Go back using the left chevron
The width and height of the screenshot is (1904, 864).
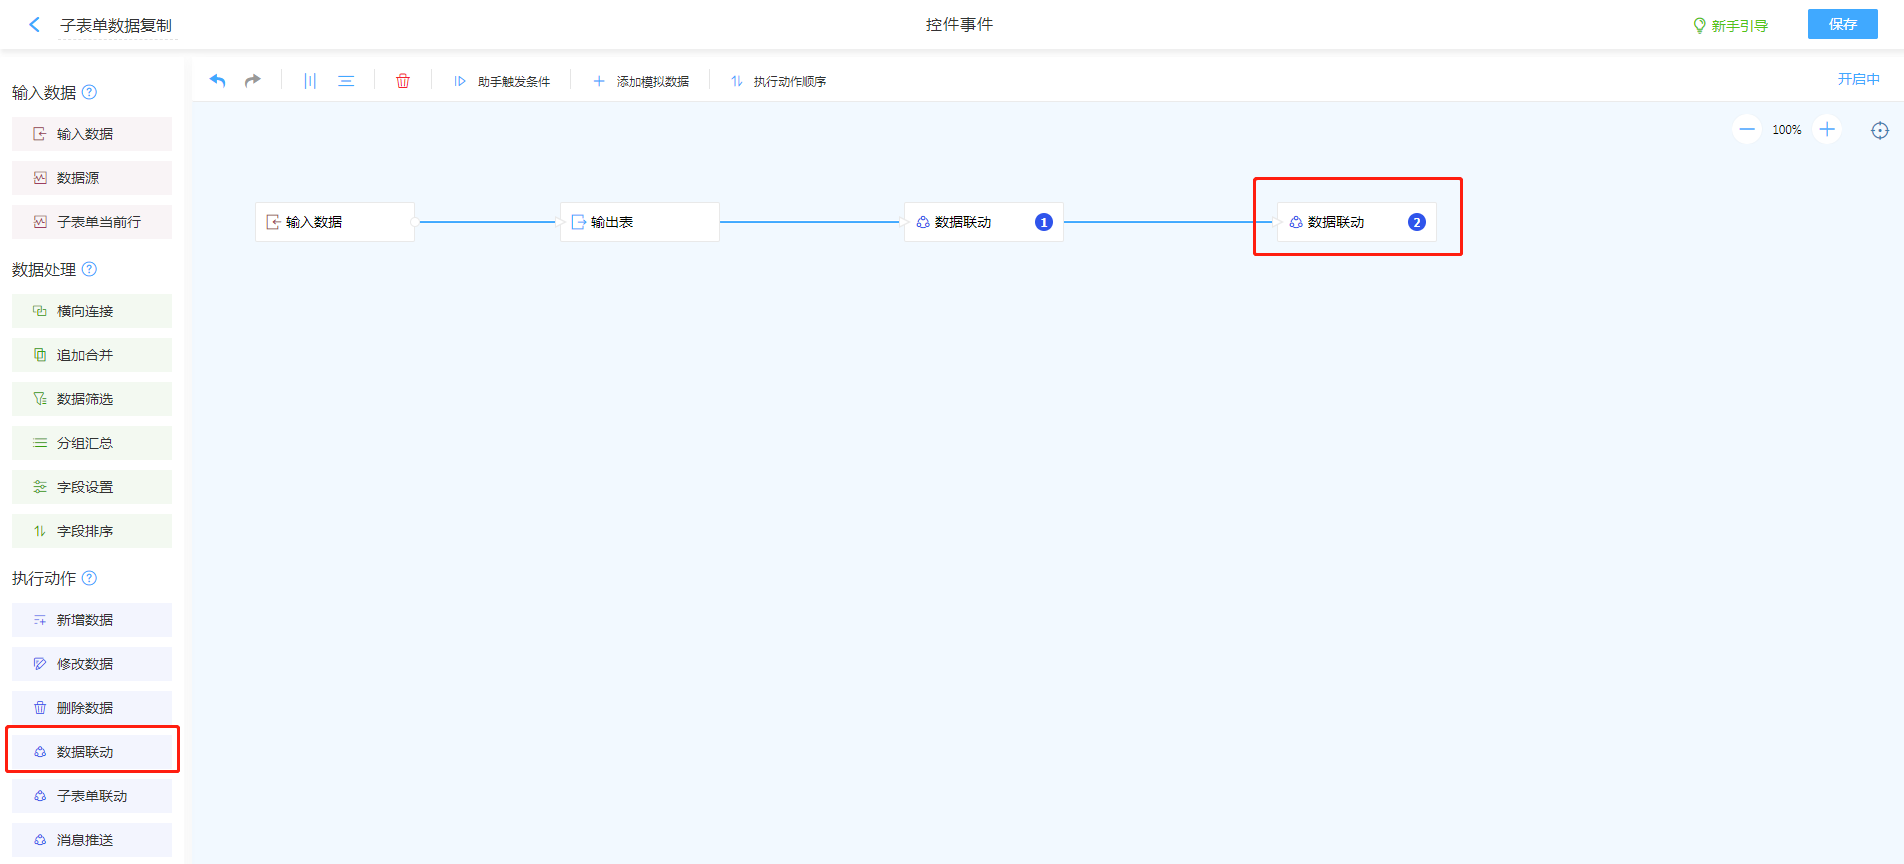point(35,25)
